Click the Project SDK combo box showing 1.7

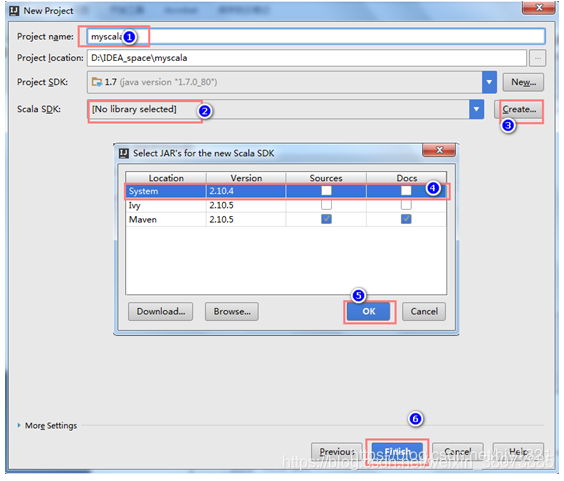click(x=292, y=82)
